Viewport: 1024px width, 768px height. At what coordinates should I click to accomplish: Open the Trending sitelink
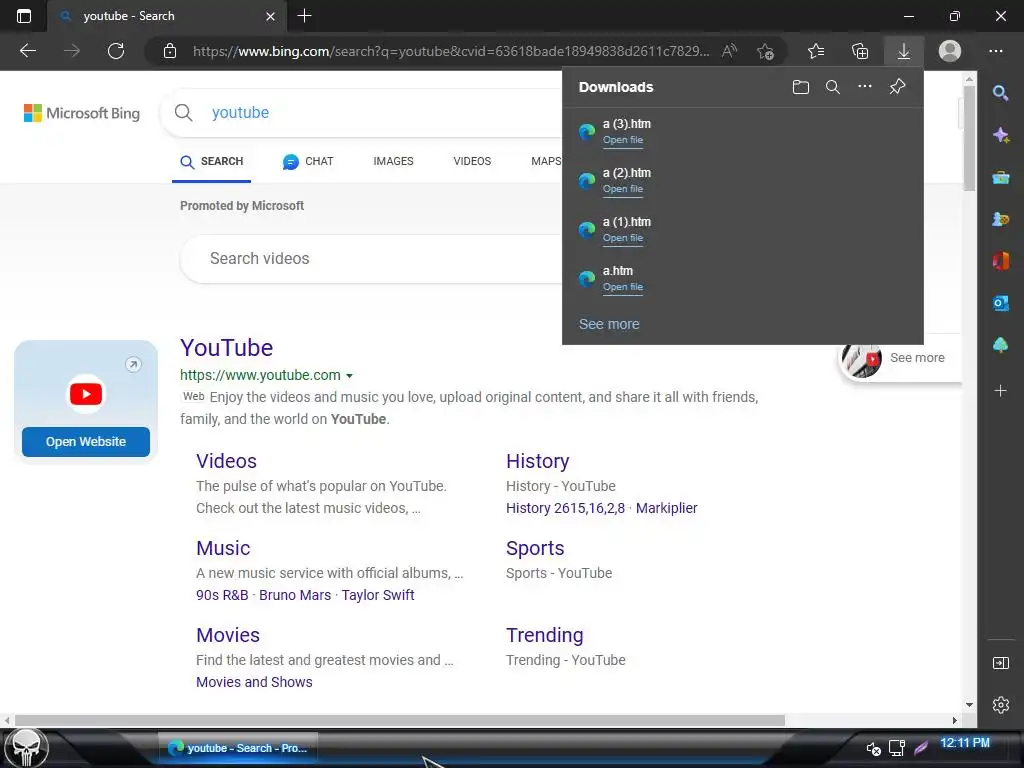545,635
